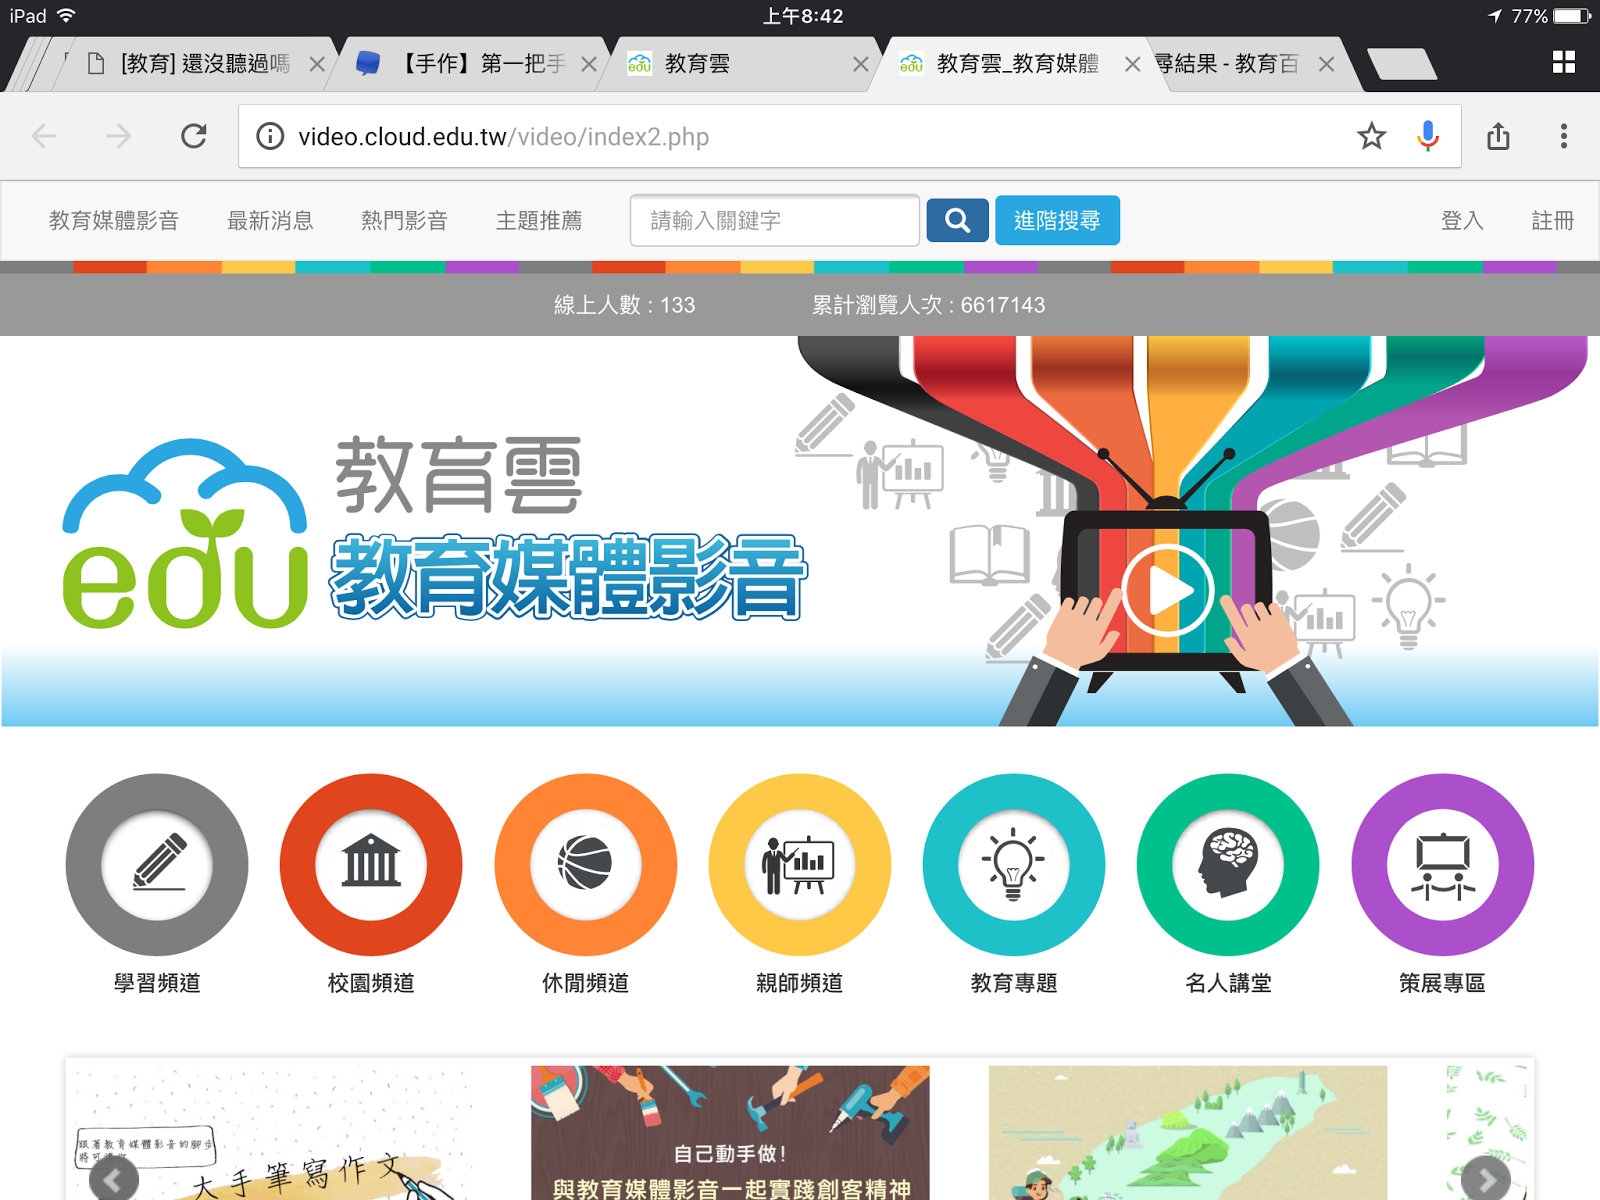Screen dimensions: 1600x1200
Task: View site info icon in address bar
Action: tap(270, 136)
